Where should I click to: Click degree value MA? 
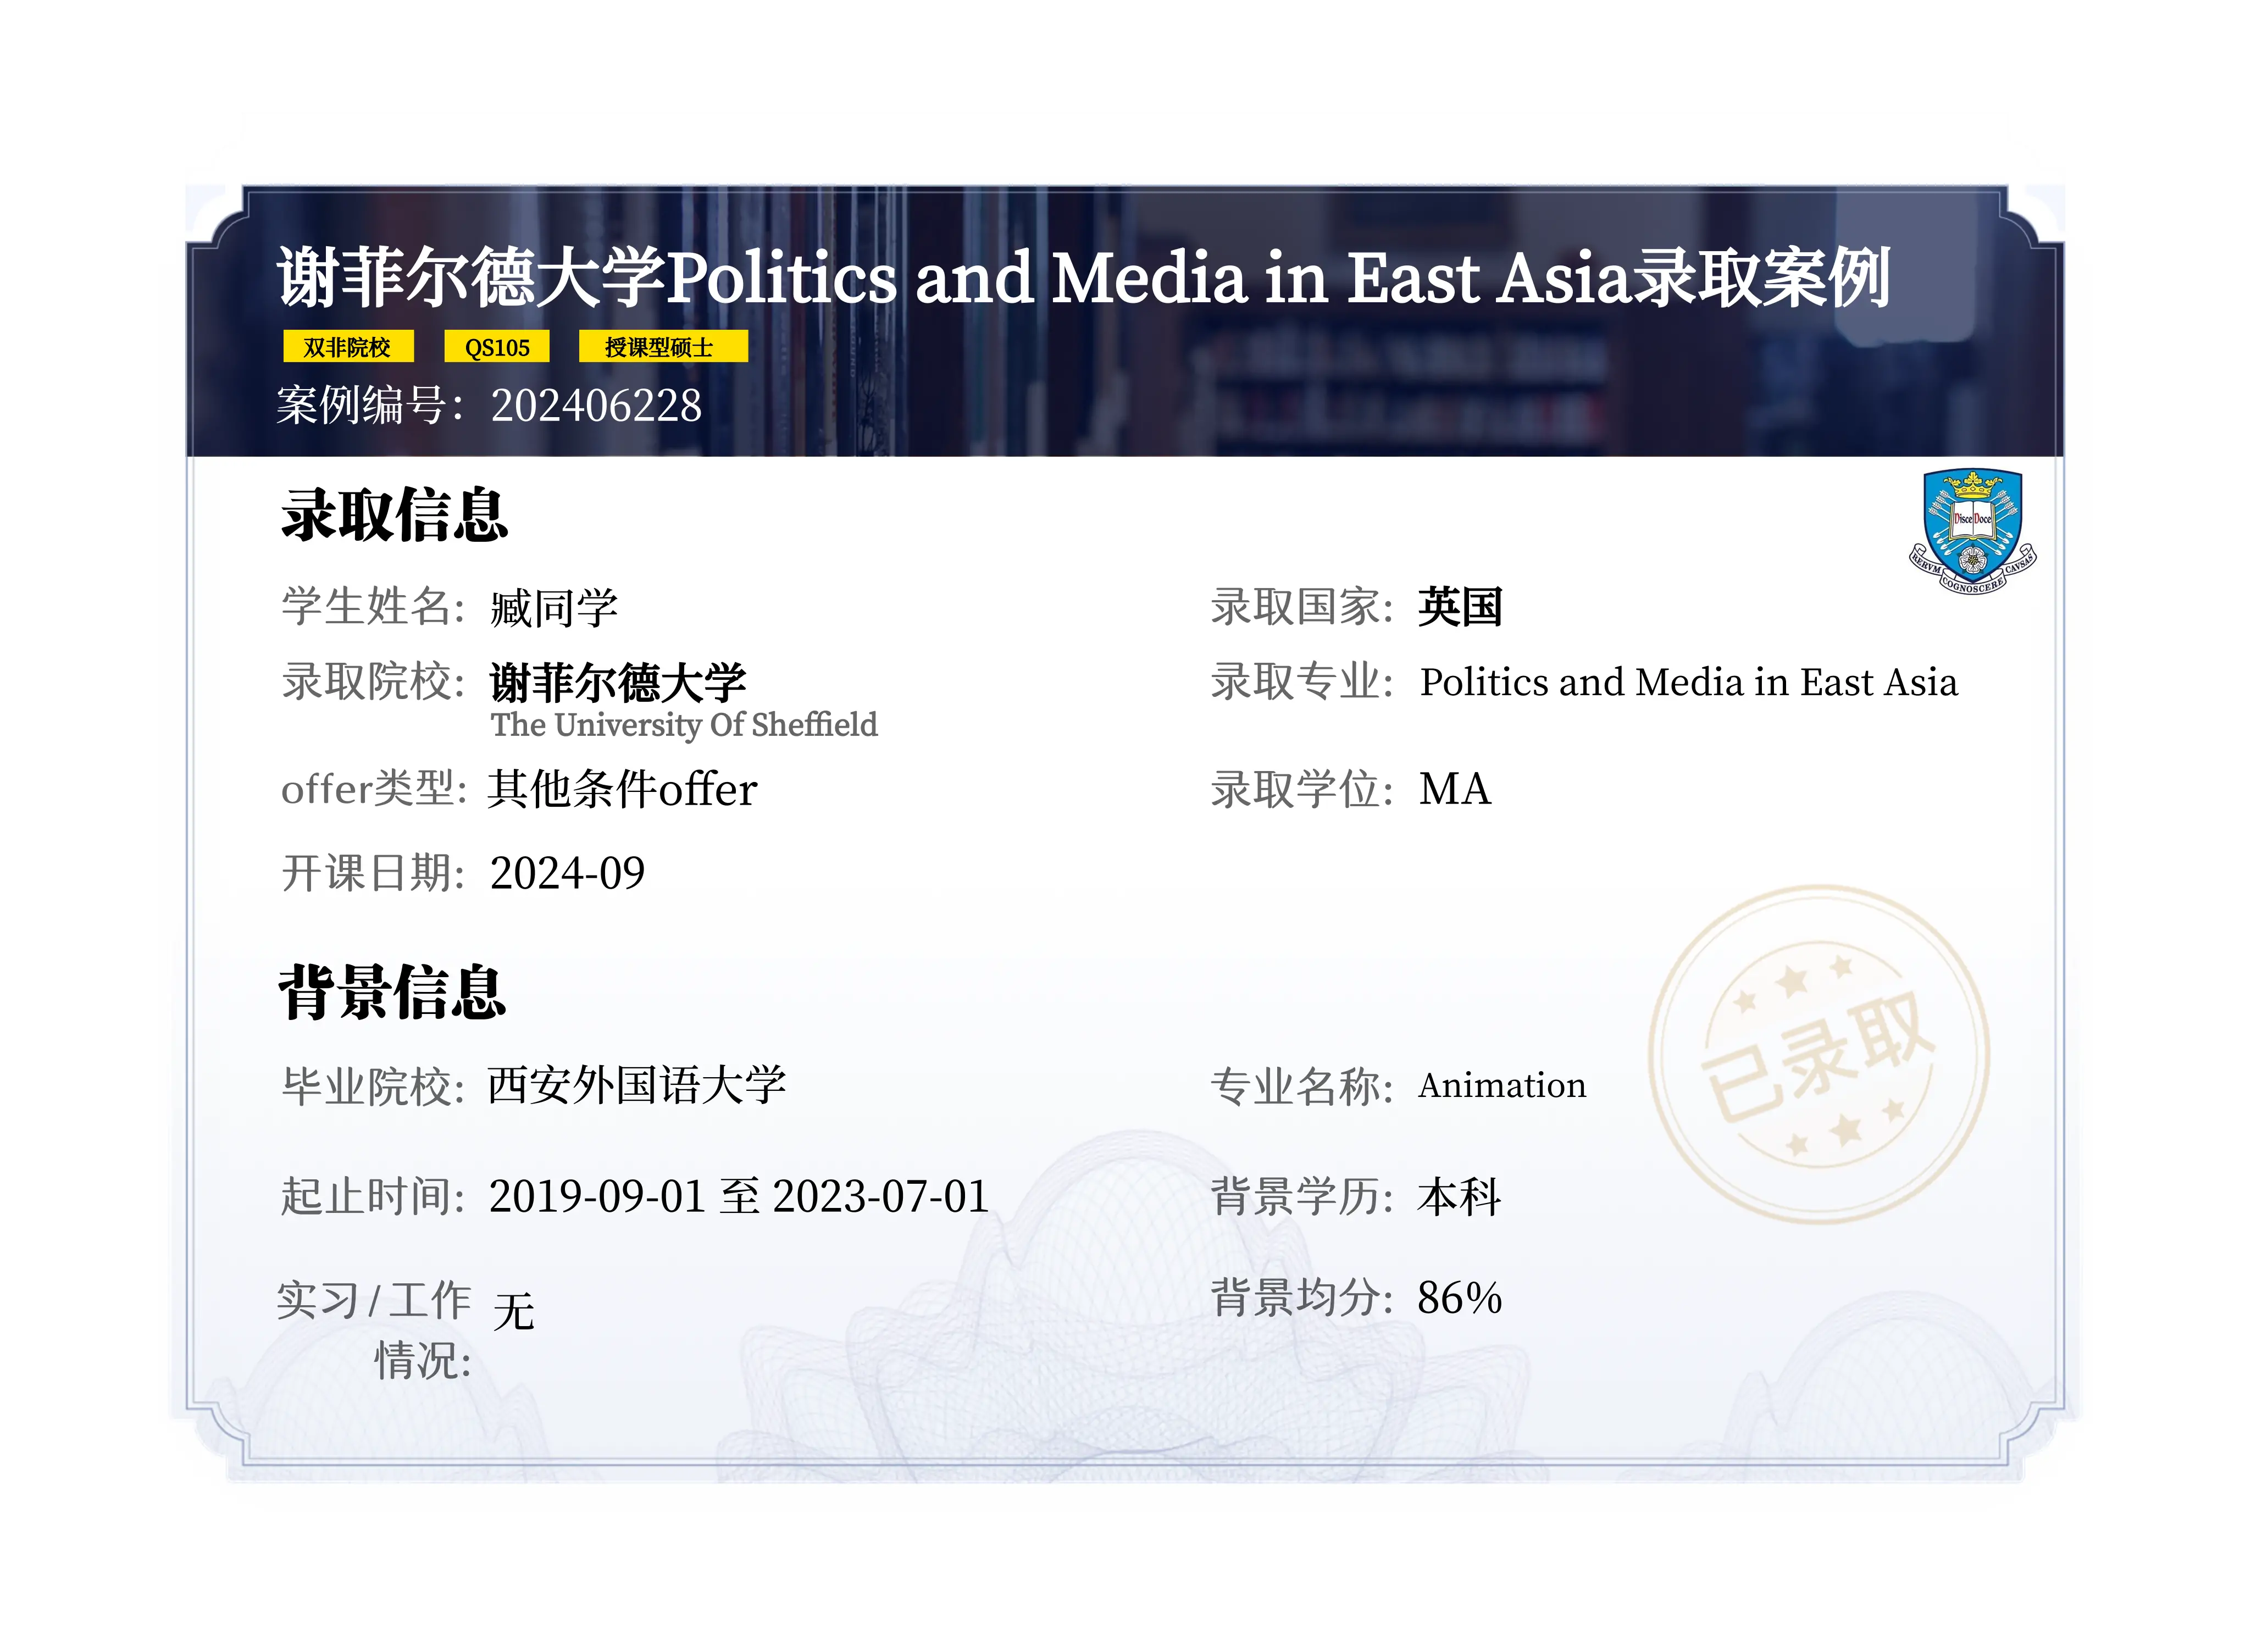1455,790
